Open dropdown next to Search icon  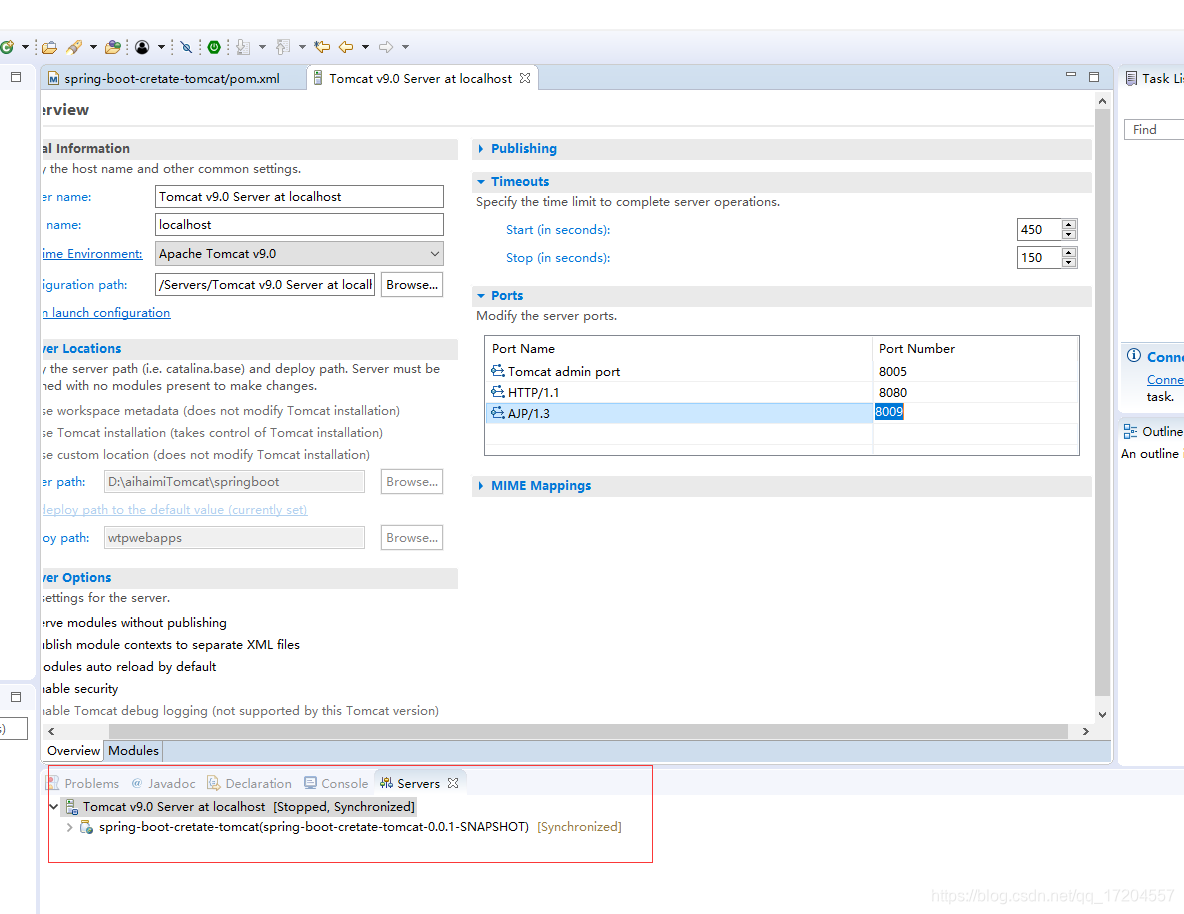[94, 47]
